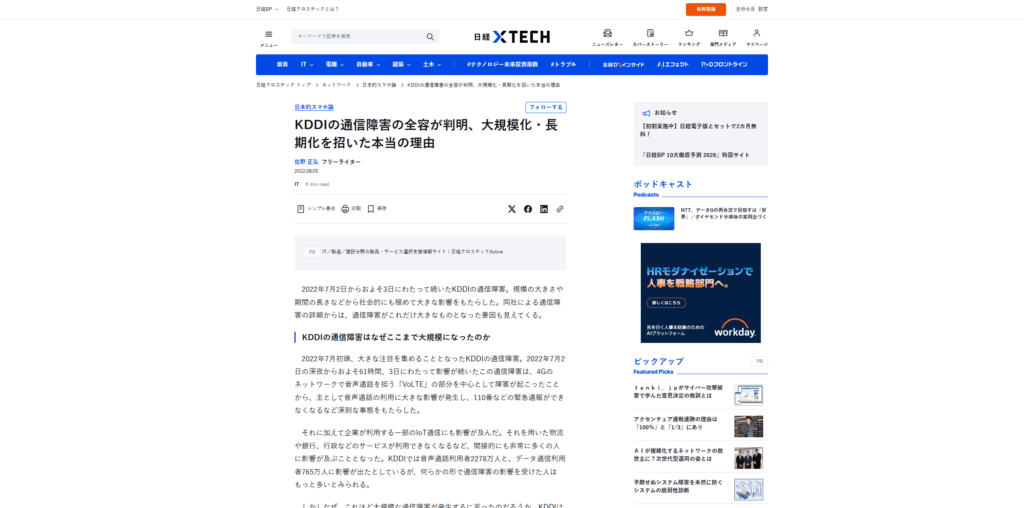Screen dimensions: 1024x508
Task: Expand the IT dropdown in navigation bar
Action: tap(307, 64)
